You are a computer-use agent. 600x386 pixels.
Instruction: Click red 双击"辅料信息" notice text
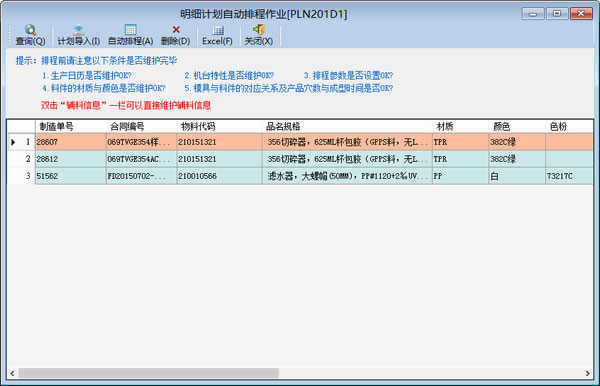pos(126,105)
